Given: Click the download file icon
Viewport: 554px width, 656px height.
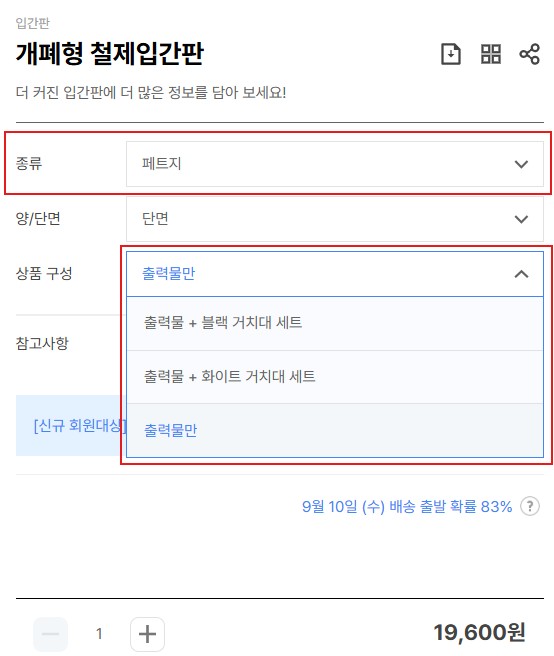Looking at the screenshot, I should [451, 54].
